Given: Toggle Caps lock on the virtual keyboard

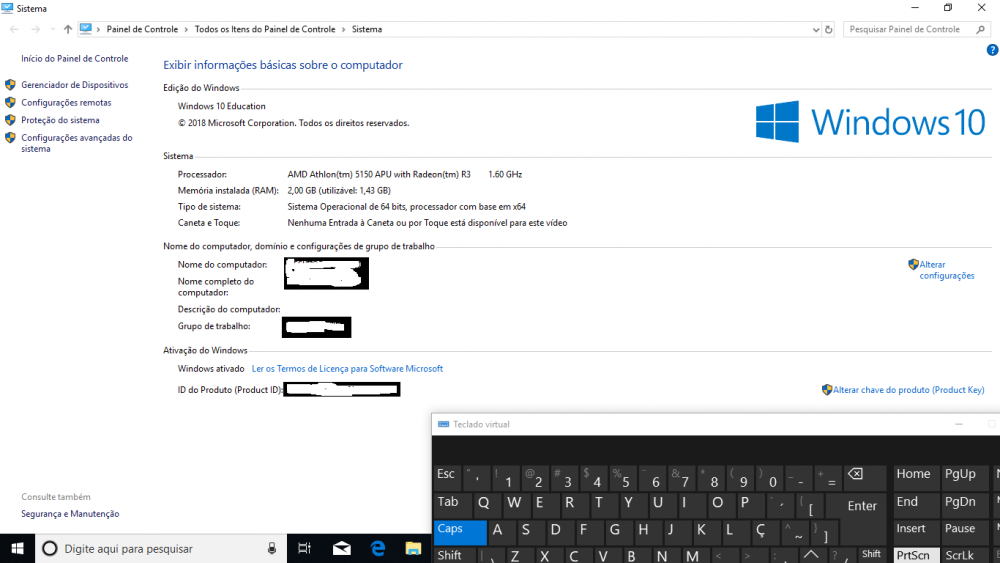Looking at the screenshot, I should pyautogui.click(x=460, y=530).
